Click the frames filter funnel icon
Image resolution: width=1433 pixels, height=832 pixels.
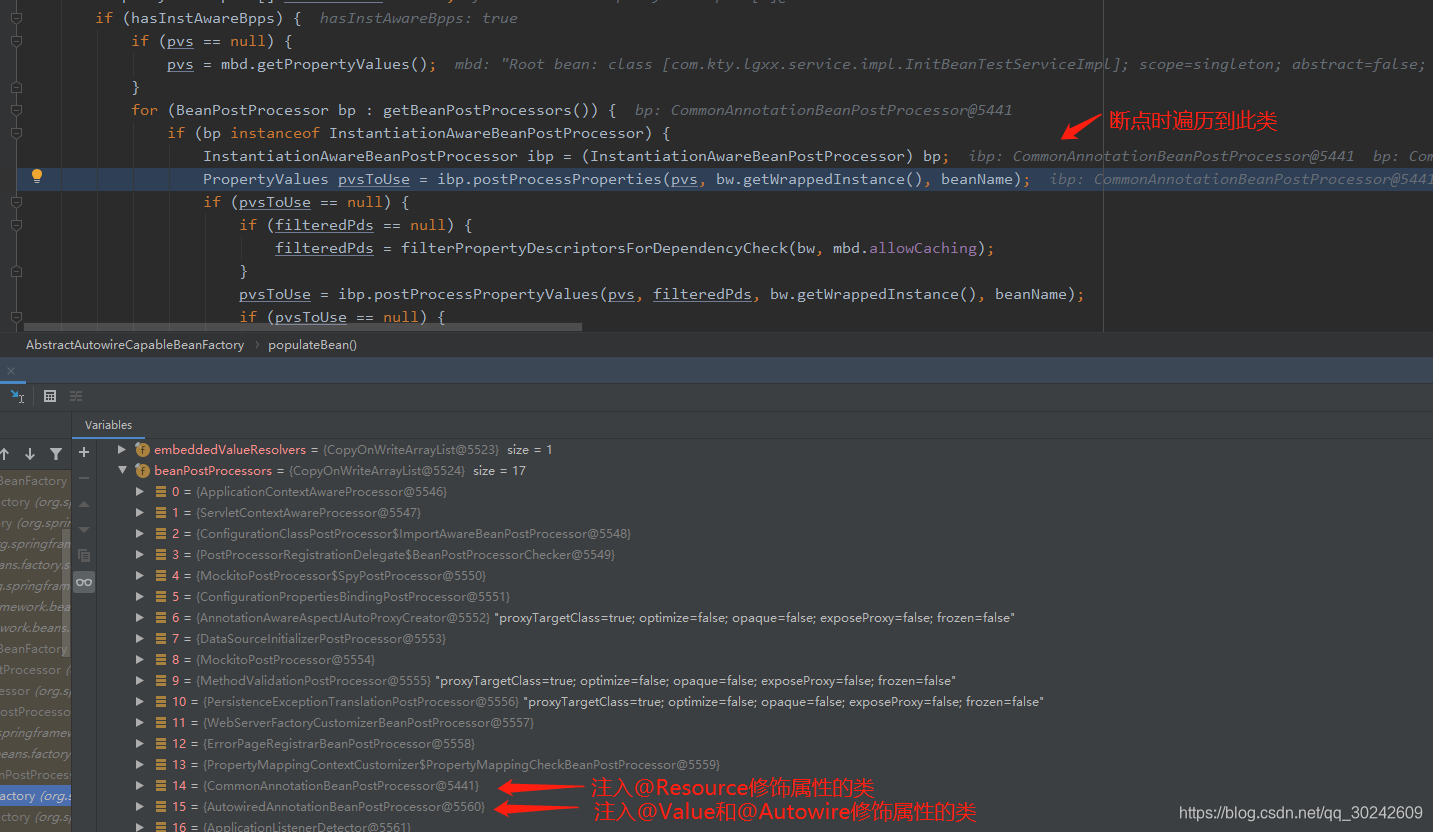pyautogui.click(x=56, y=454)
